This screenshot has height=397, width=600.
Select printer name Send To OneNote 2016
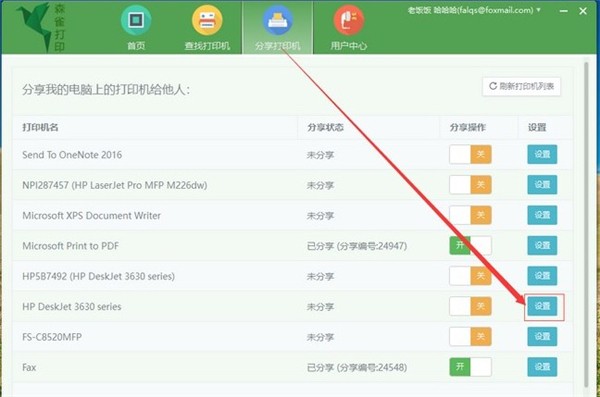(x=72, y=155)
